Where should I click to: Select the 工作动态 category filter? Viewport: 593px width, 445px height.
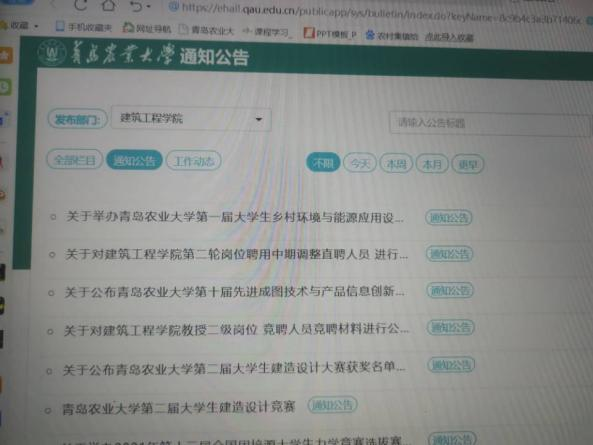(x=194, y=161)
